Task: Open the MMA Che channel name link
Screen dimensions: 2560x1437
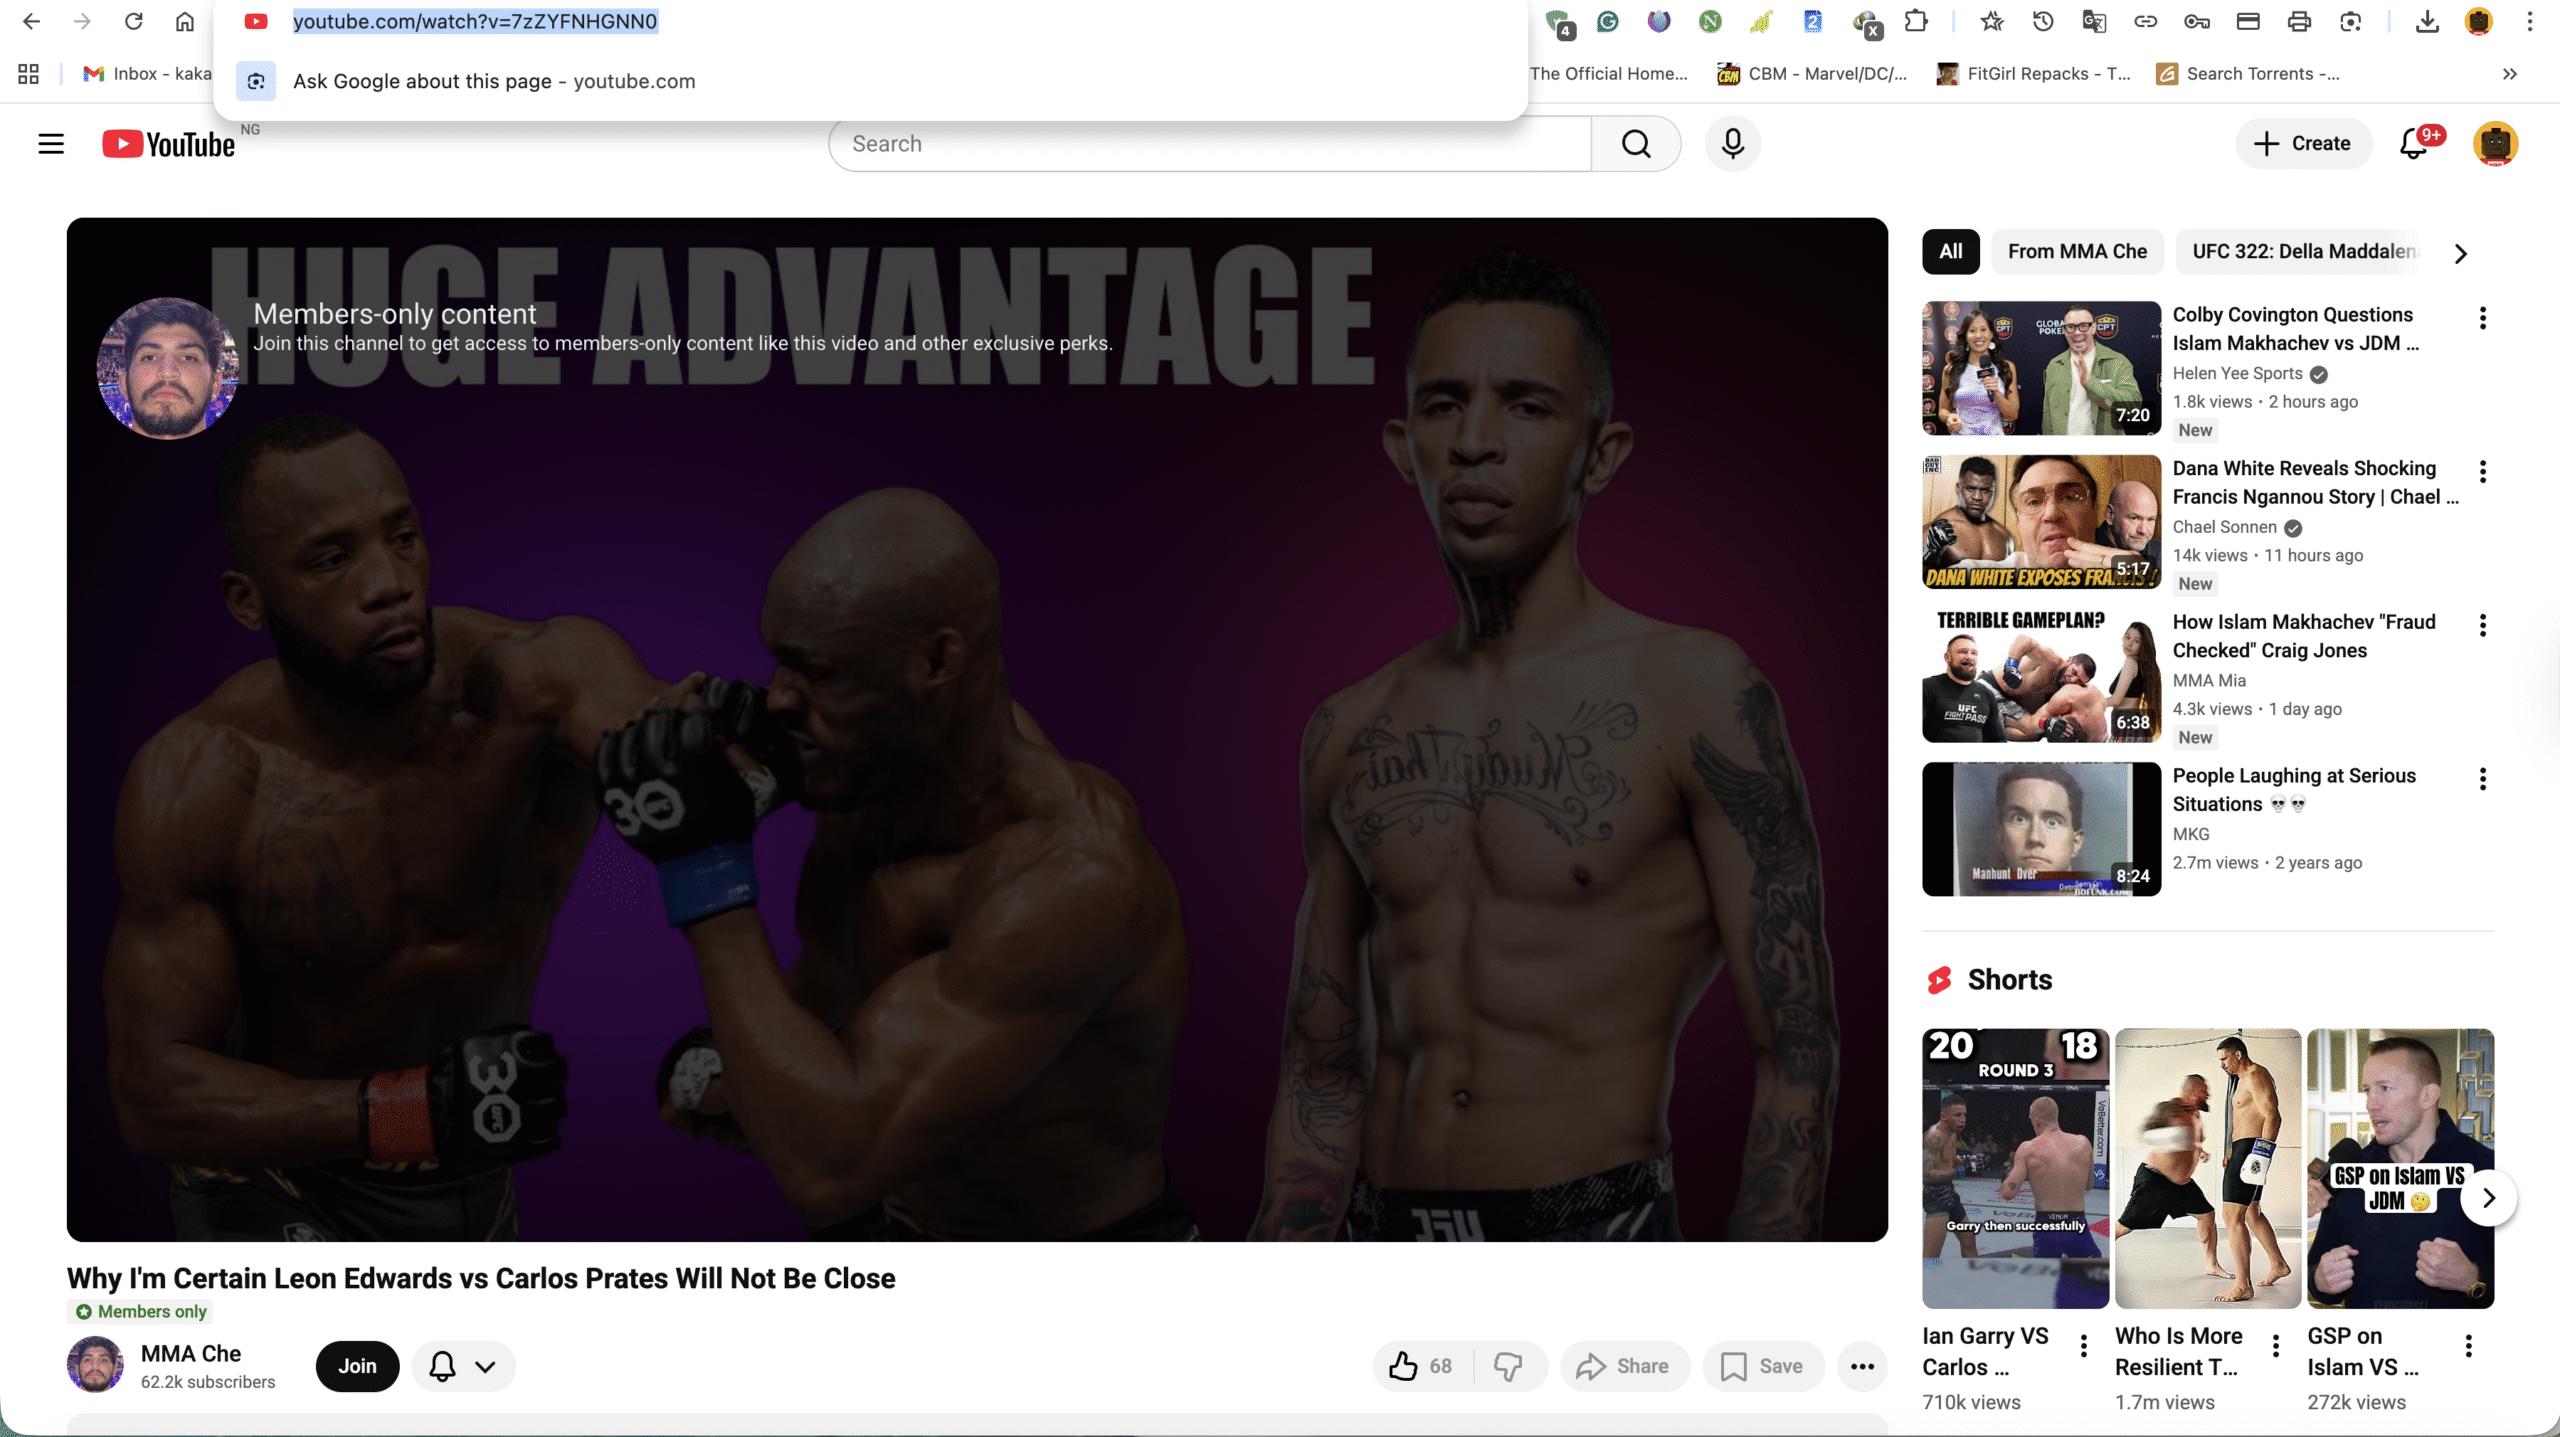Action: coord(191,1353)
